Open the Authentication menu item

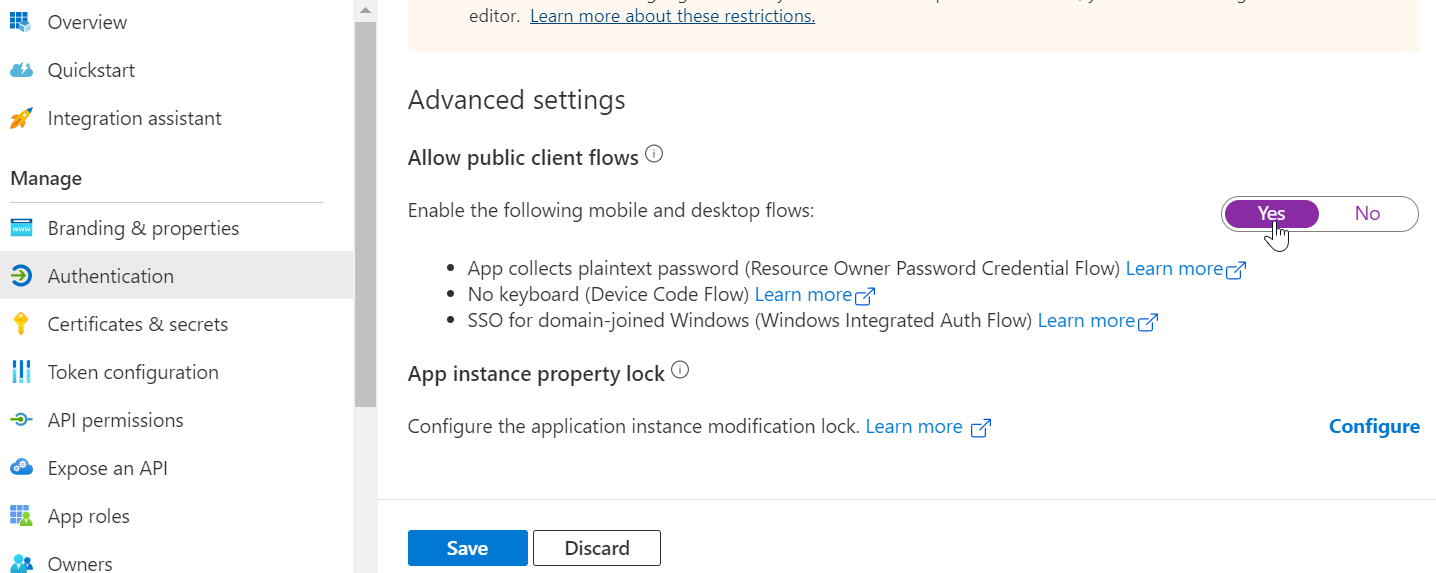tap(110, 276)
